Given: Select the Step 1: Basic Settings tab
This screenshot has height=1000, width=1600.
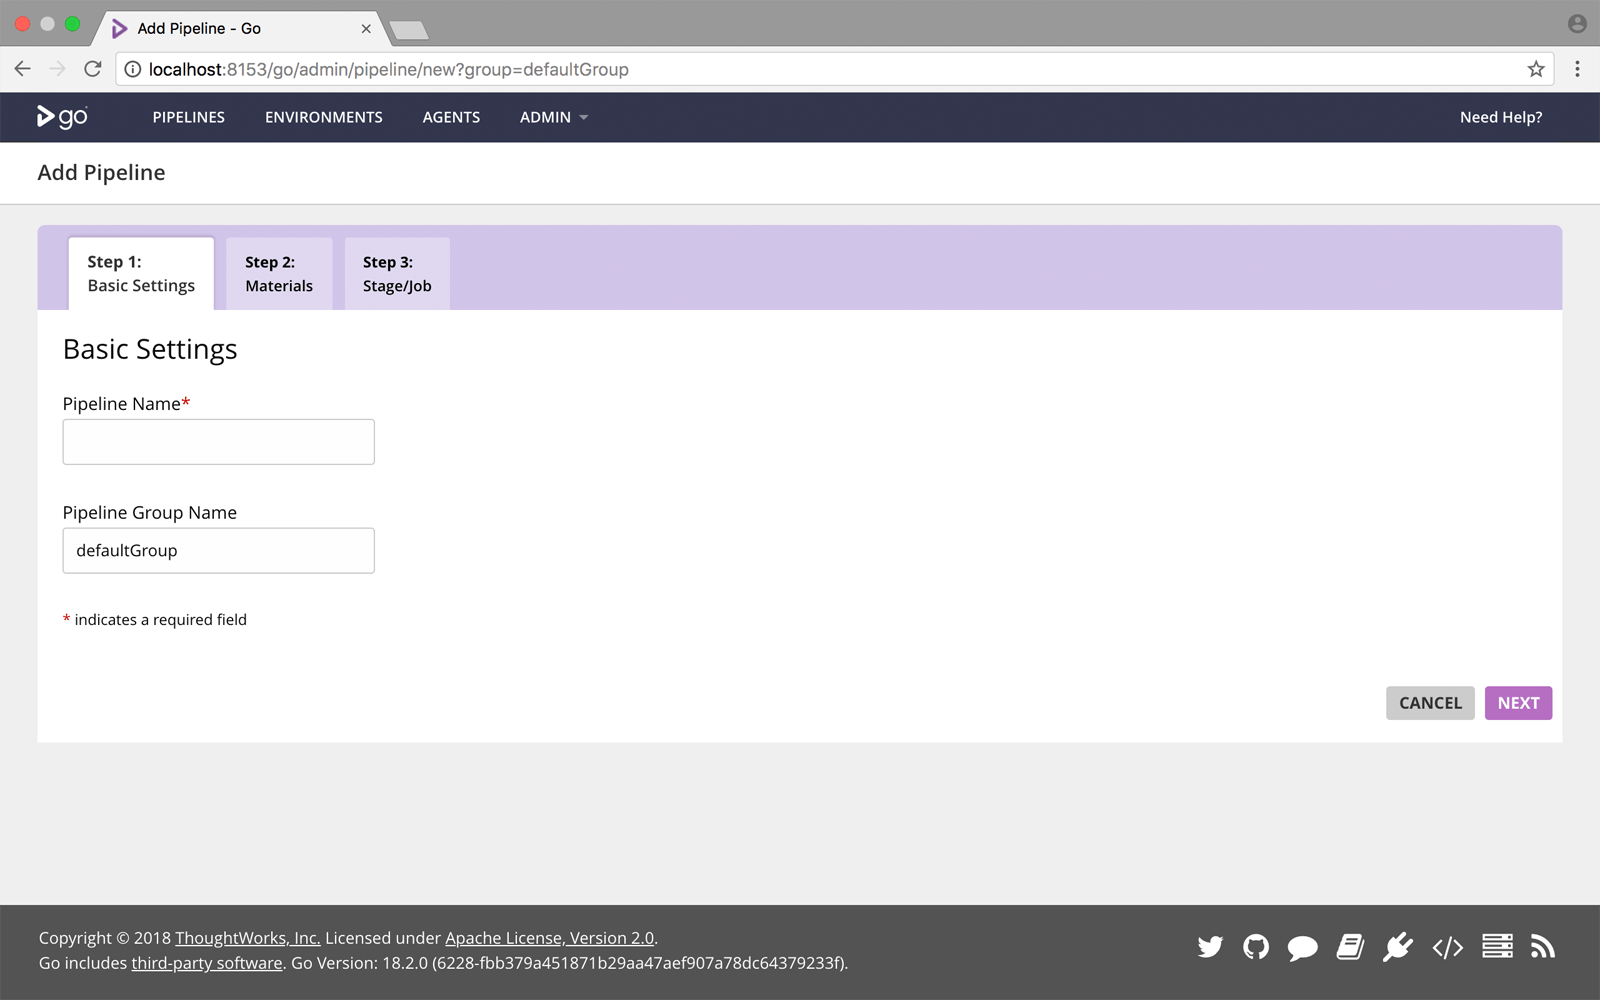Looking at the screenshot, I should (141, 273).
